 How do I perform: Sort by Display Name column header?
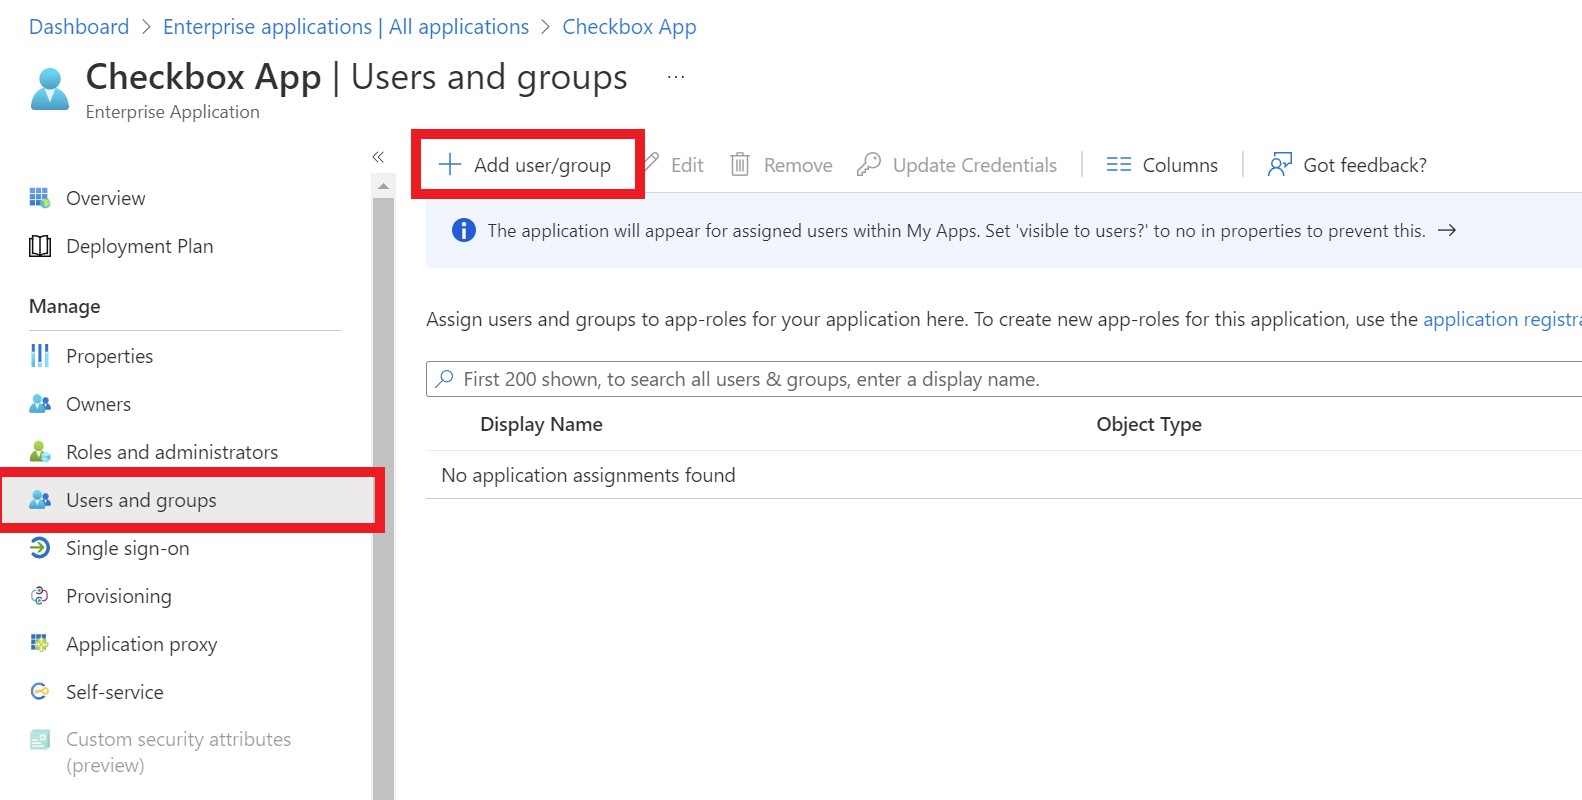(541, 424)
